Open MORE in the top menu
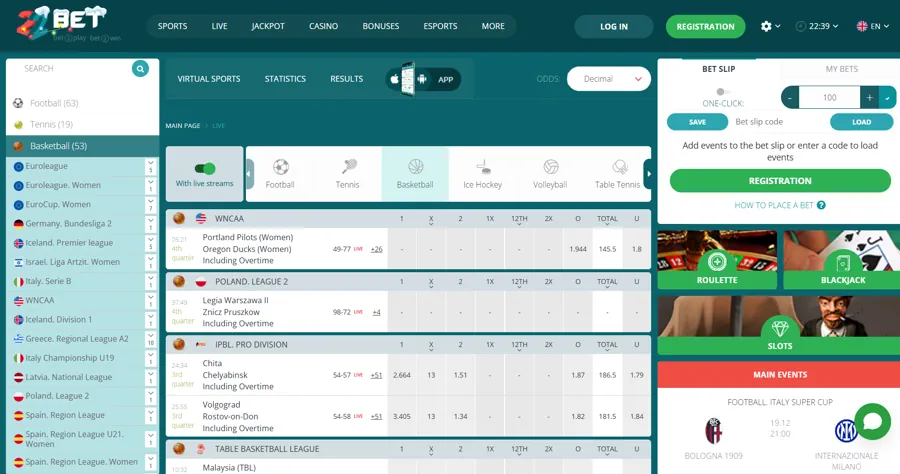This screenshot has height=474, width=900. (493, 26)
